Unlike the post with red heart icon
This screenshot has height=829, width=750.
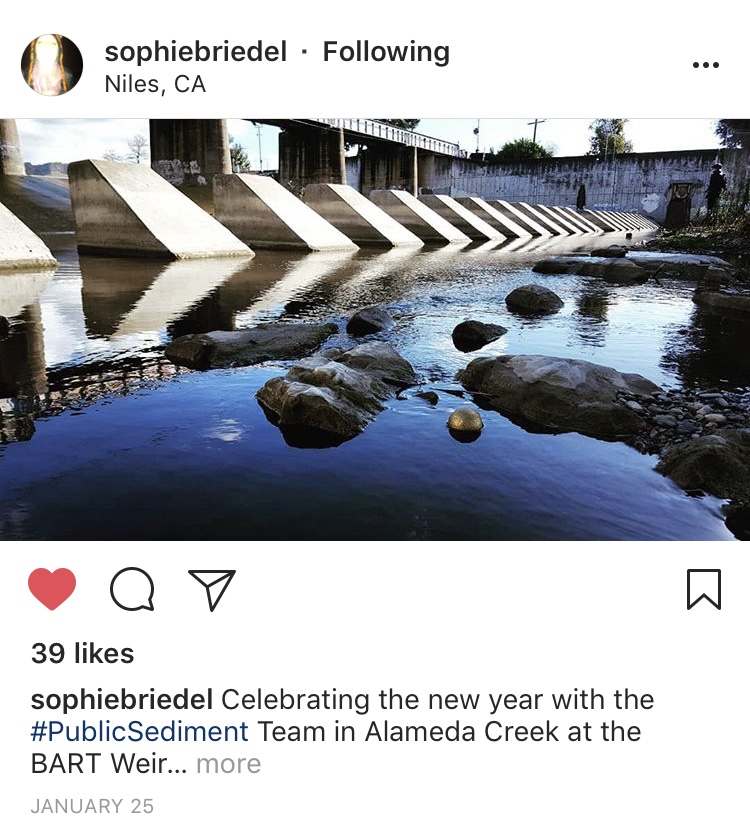coord(52,589)
